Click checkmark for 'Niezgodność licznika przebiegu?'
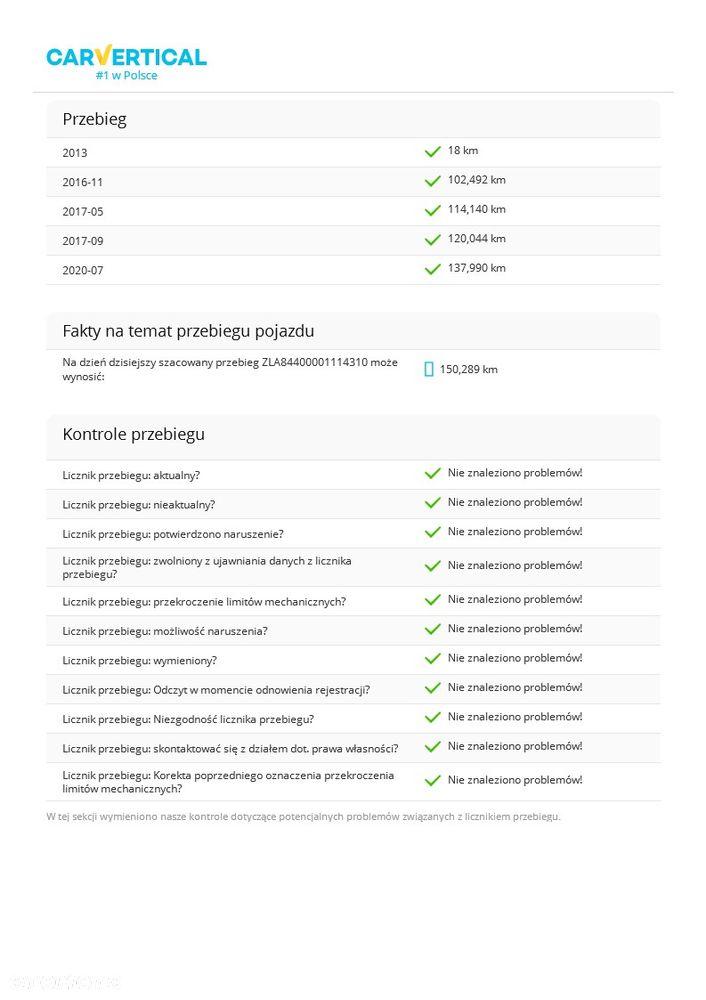The image size is (706, 1000). tap(432, 717)
